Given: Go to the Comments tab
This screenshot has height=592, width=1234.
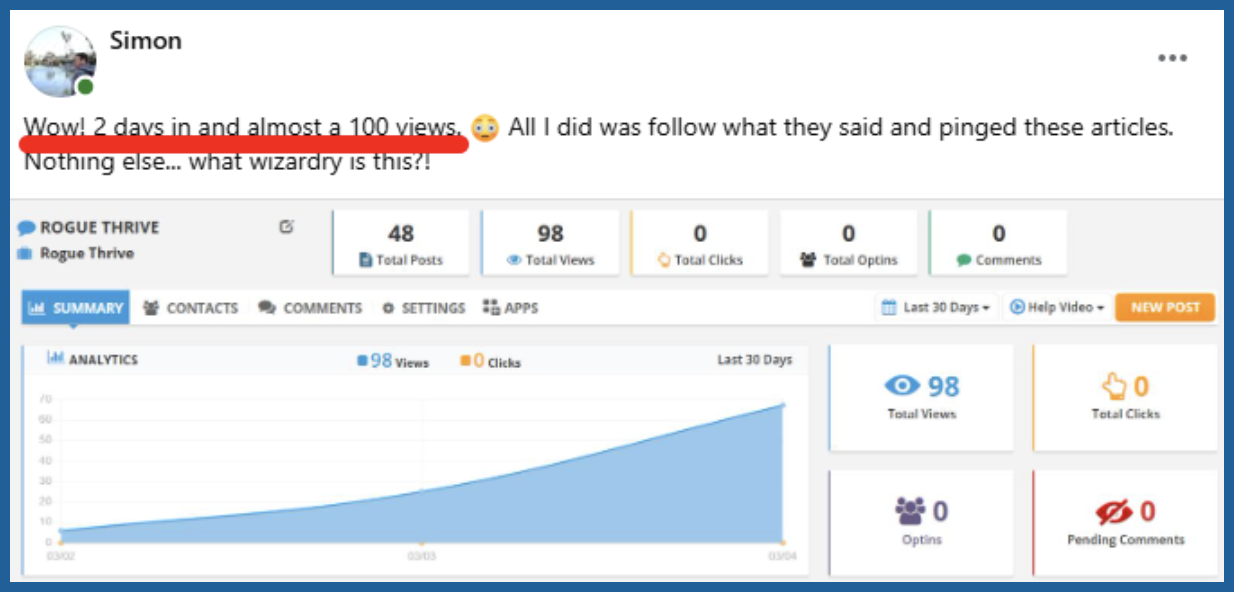Looking at the screenshot, I should [x=310, y=308].
